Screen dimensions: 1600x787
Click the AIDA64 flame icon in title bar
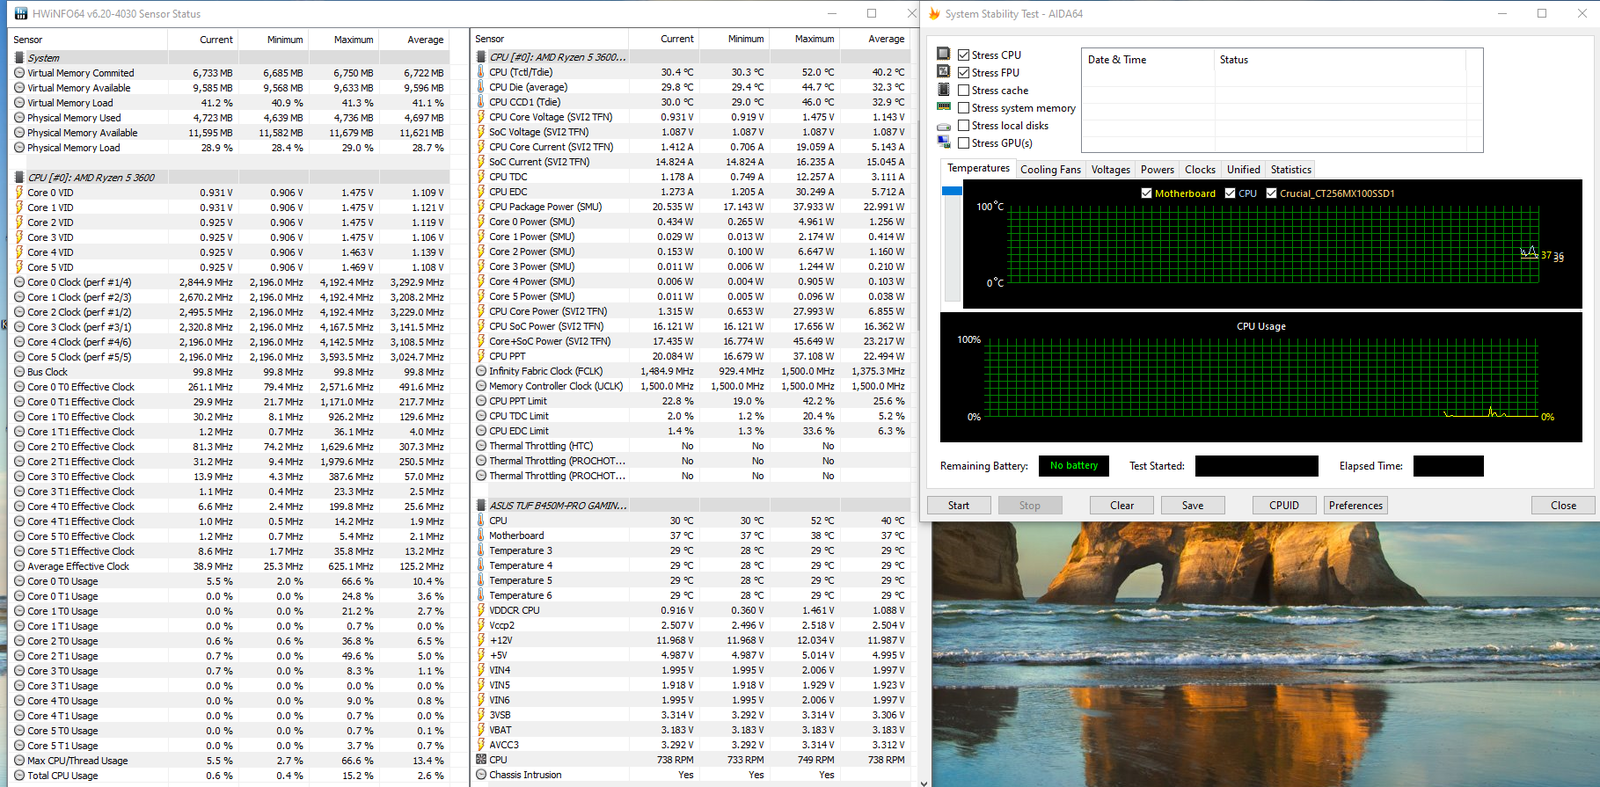click(935, 14)
